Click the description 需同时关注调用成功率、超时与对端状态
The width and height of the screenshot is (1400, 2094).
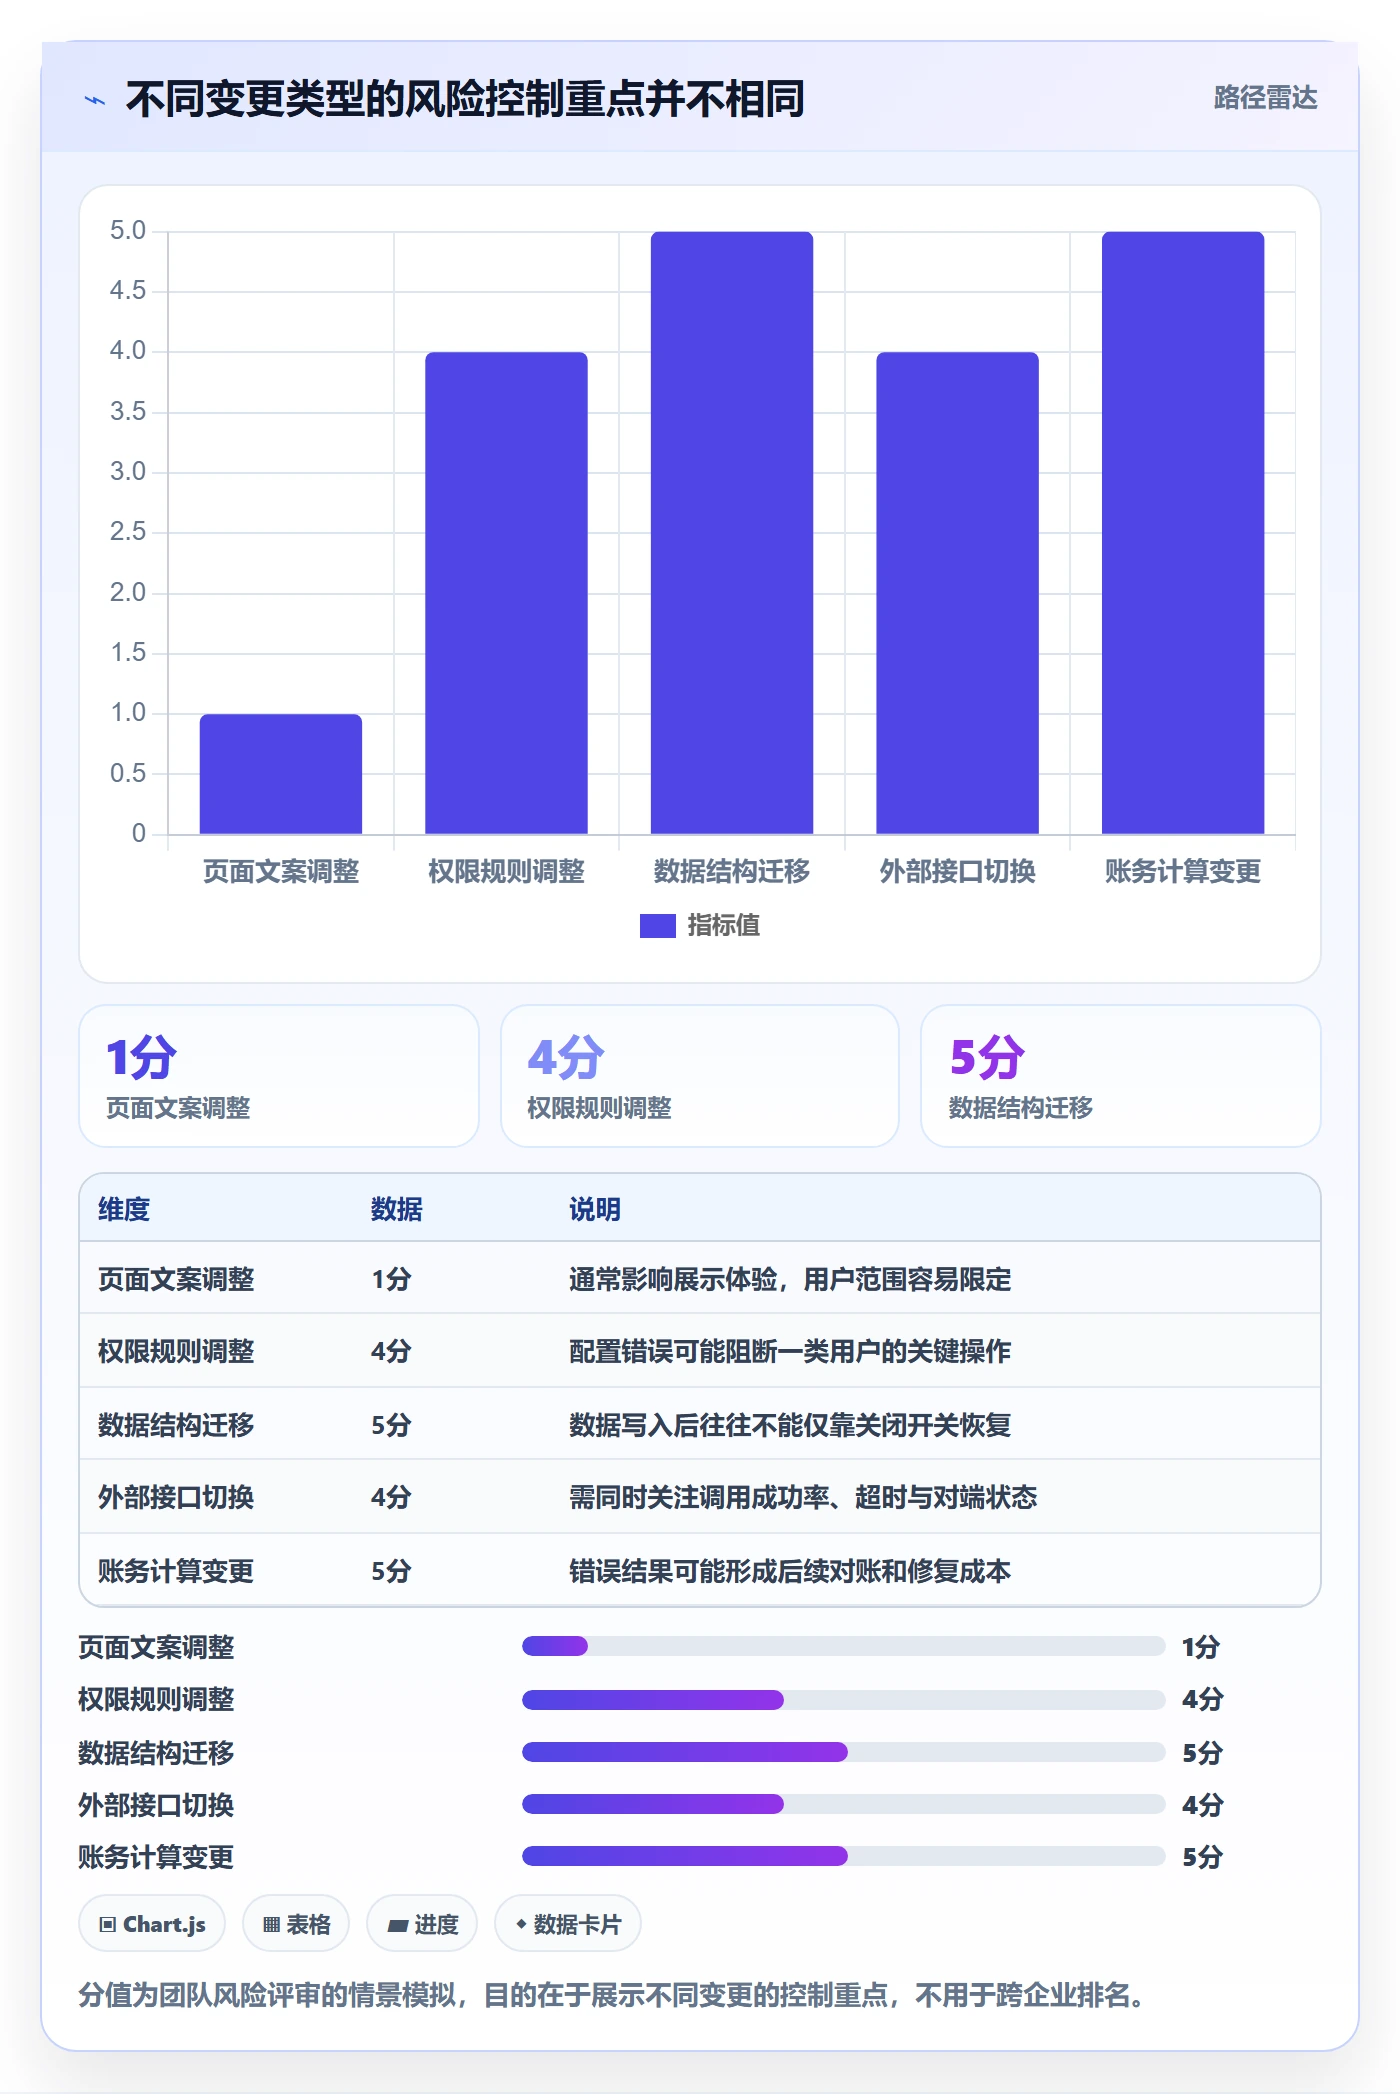[x=803, y=1498]
